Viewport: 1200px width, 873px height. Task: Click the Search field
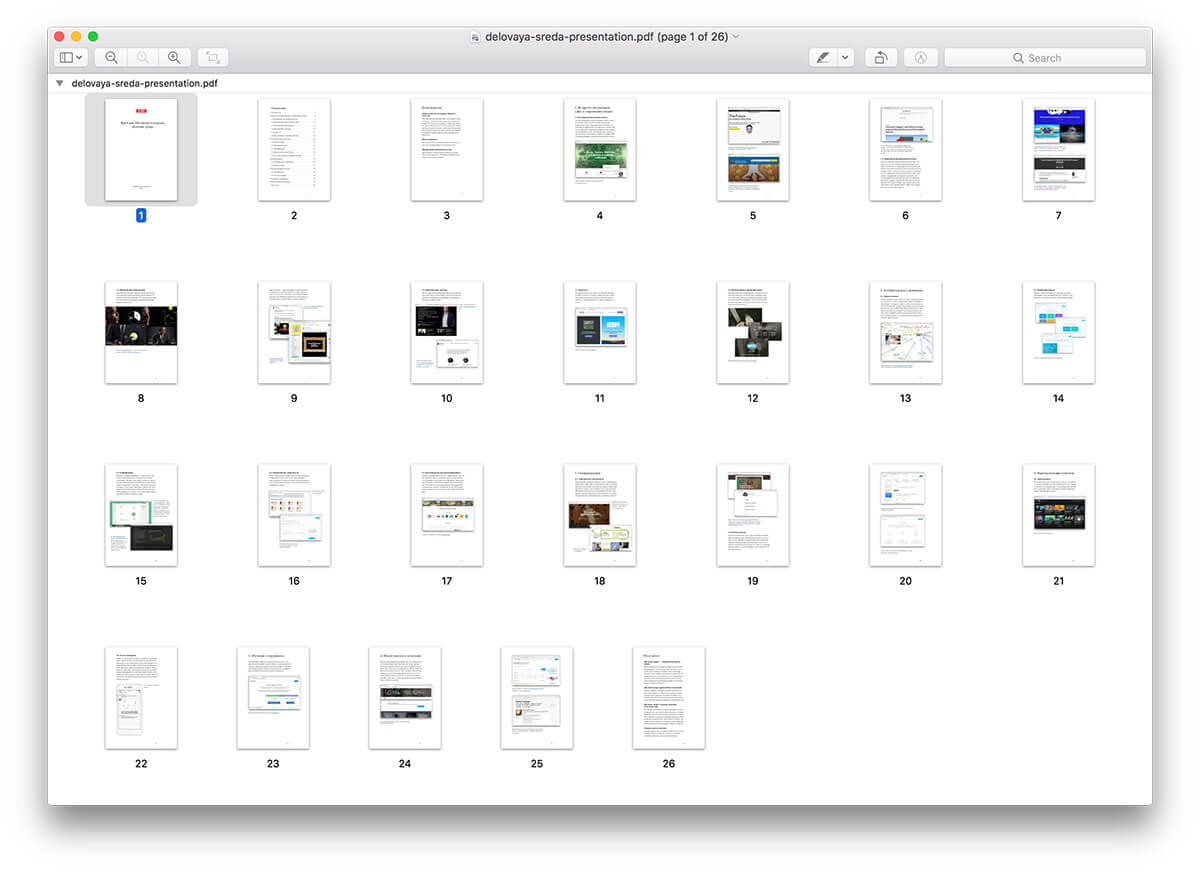click(x=1045, y=58)
